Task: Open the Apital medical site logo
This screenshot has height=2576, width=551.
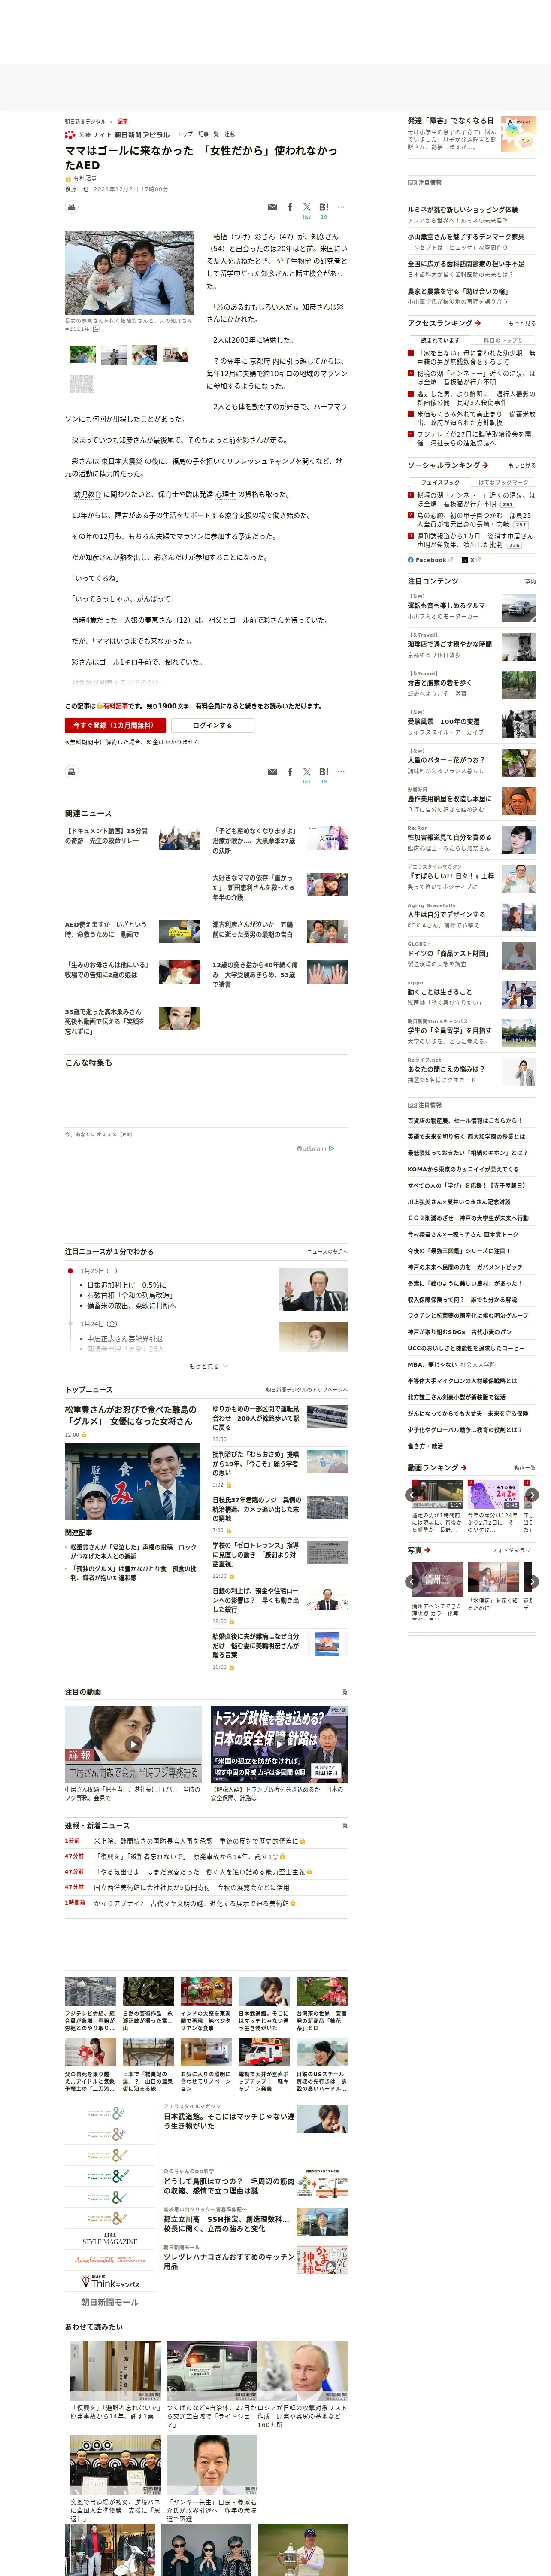Action: pyautogui.click(x=117, y=134)
